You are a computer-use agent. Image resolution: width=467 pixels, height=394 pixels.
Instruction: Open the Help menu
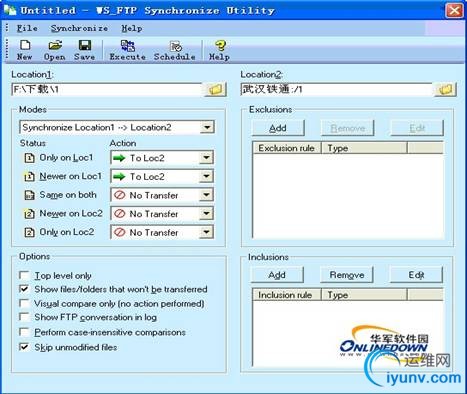click(132, 28)
